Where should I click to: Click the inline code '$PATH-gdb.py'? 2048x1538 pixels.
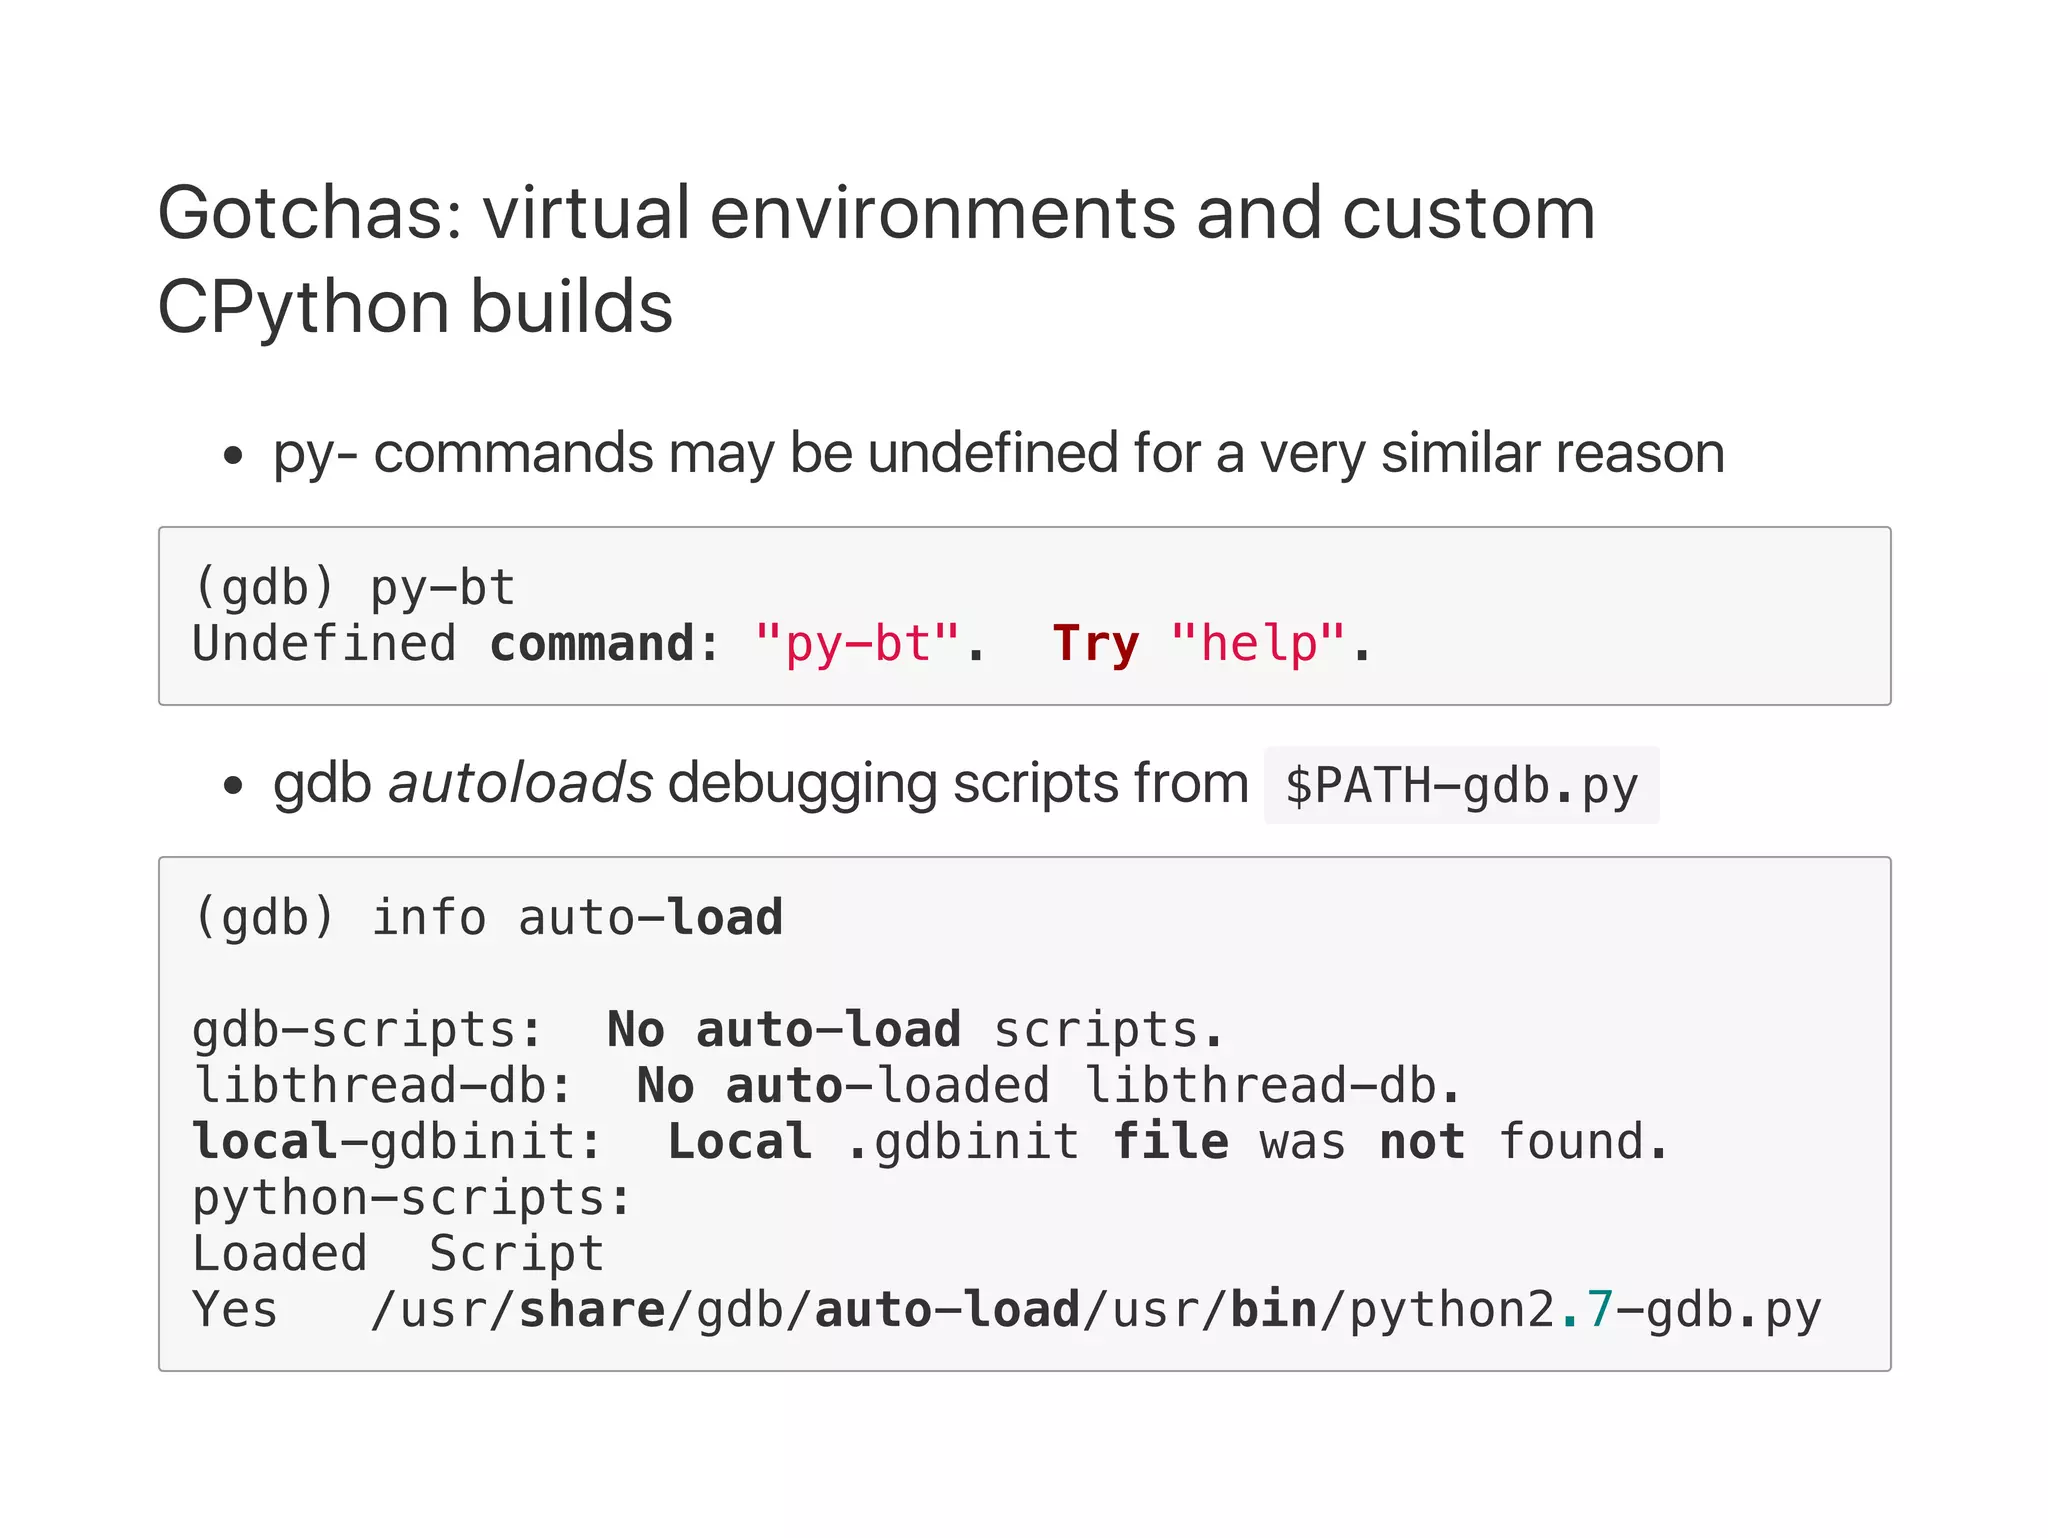1461,786
